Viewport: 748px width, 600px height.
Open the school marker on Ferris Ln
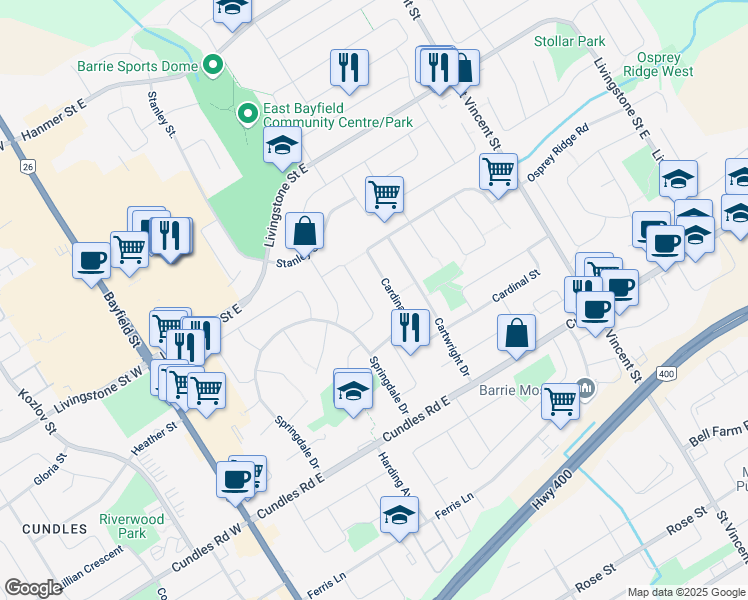click(399, 518)
